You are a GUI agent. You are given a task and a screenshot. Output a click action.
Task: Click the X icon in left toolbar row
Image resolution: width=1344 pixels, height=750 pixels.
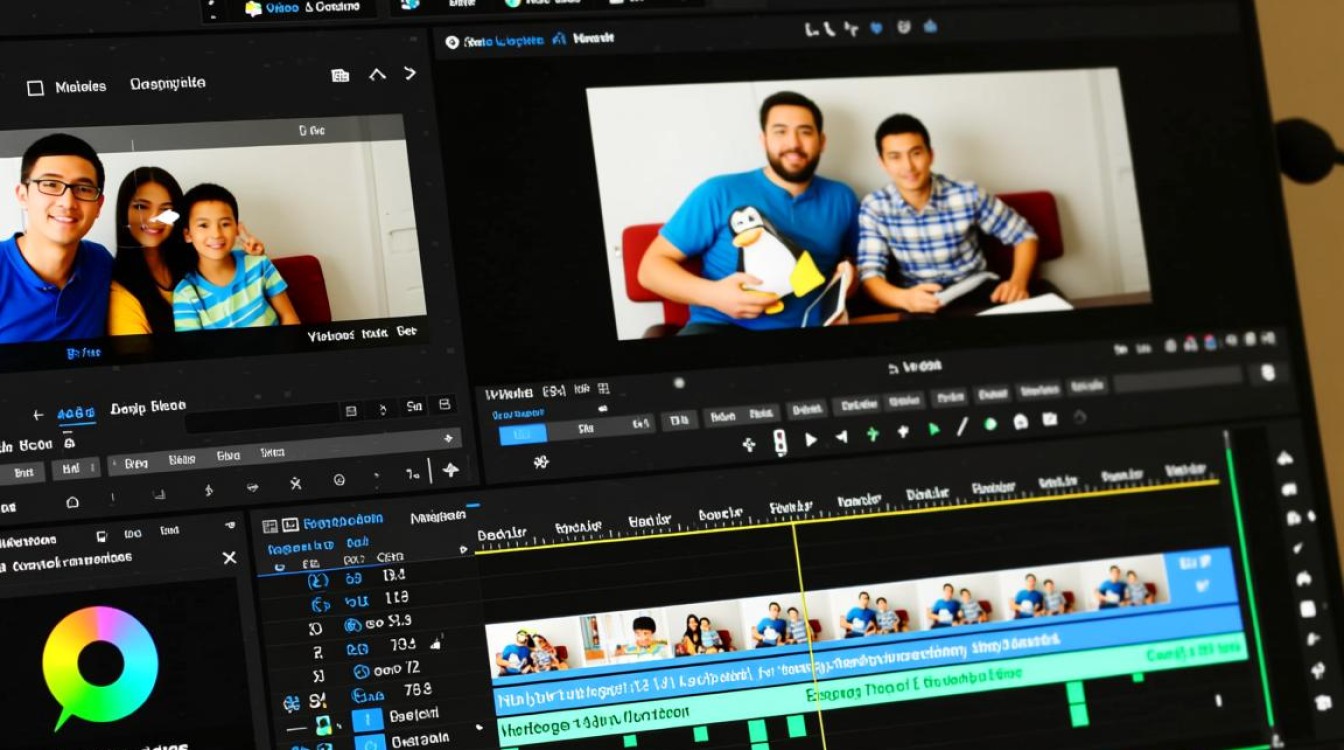pyautogui.click(x=295, y=483)
